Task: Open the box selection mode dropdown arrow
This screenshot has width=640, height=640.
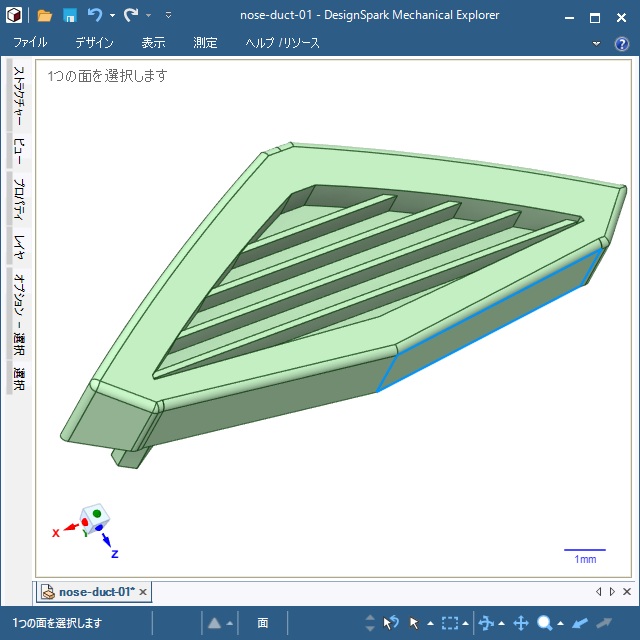Action: coord(465,624)
